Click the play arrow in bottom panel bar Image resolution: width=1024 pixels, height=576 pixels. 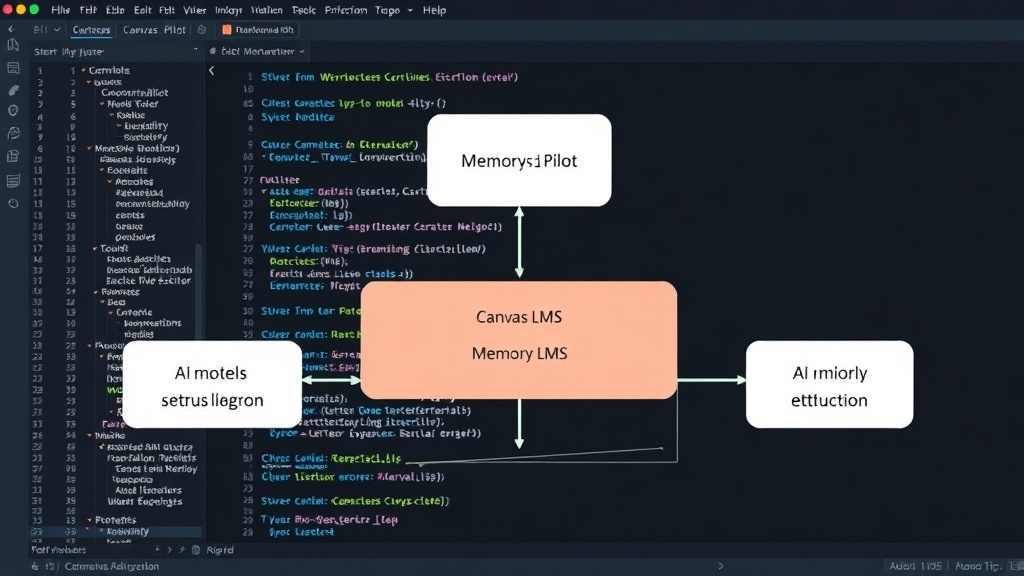157,550
